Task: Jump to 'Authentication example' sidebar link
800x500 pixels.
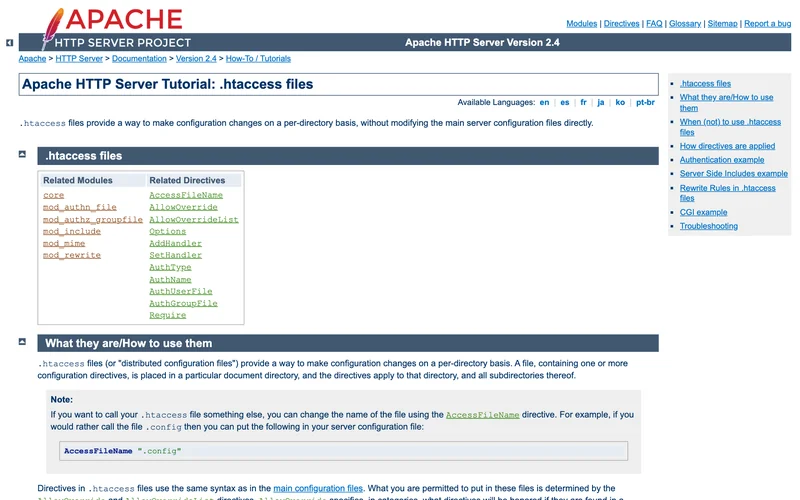Action: pyautogui.click(x=722, y=160)
